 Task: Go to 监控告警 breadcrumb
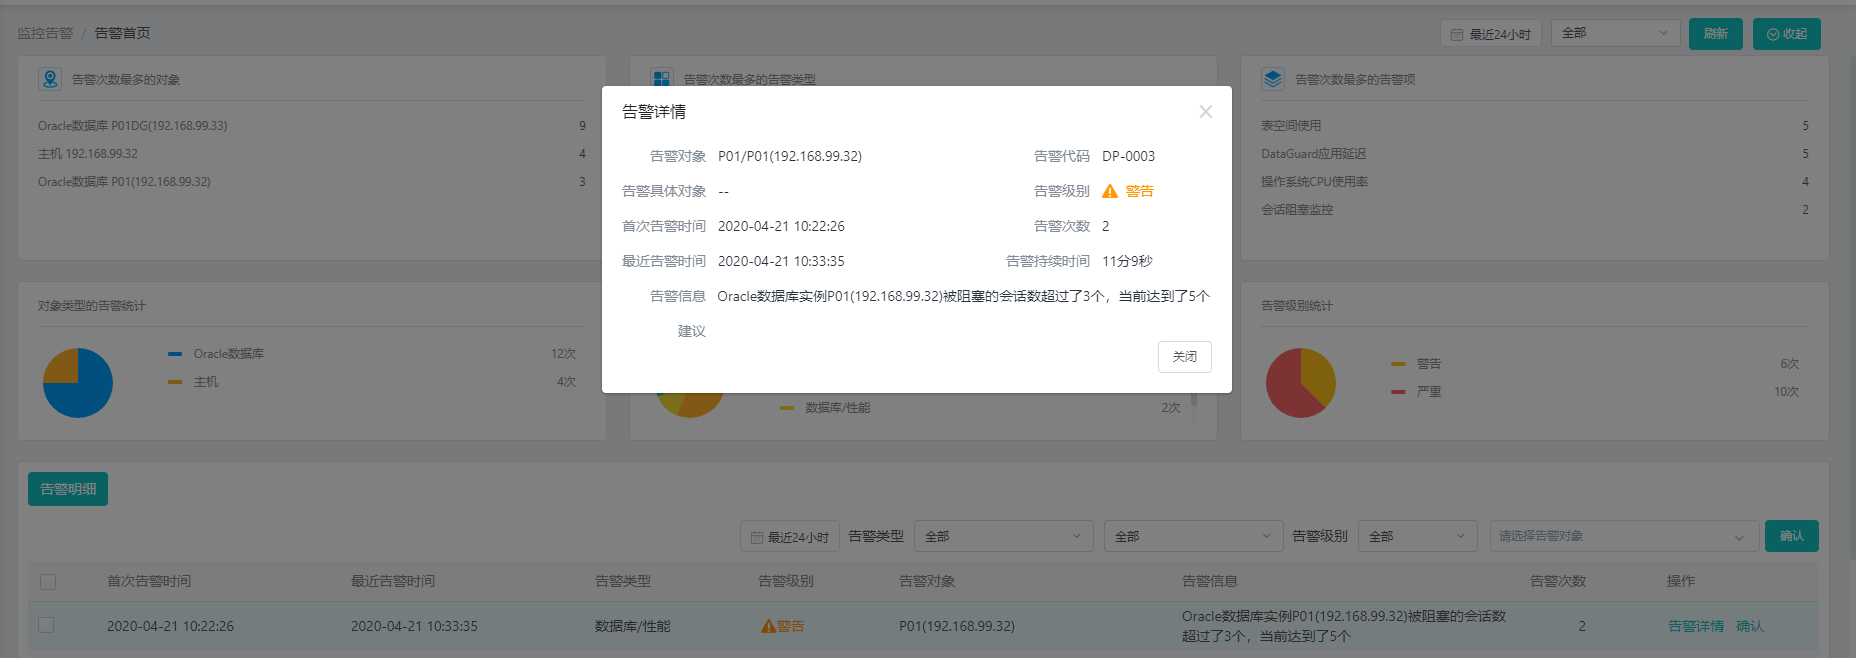pos(45,33)
